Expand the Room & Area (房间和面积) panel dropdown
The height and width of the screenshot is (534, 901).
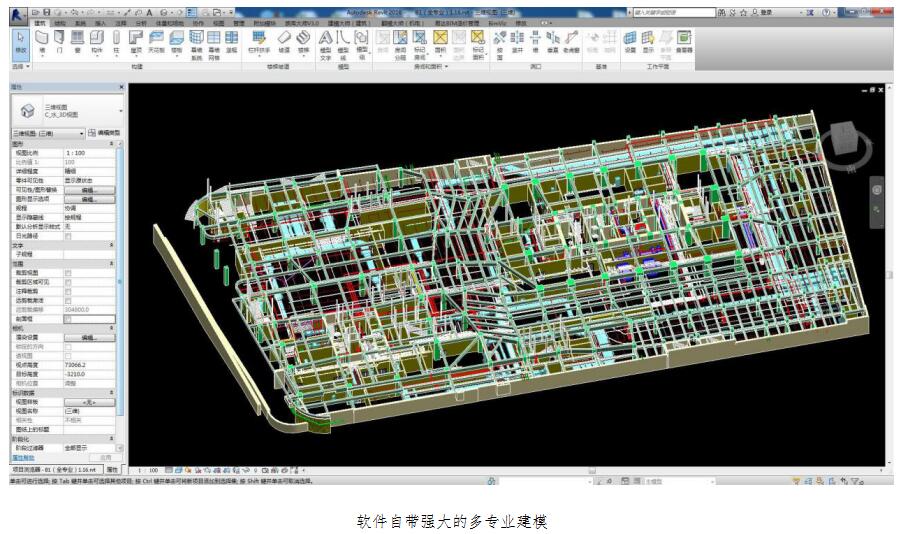pos(431,67)
